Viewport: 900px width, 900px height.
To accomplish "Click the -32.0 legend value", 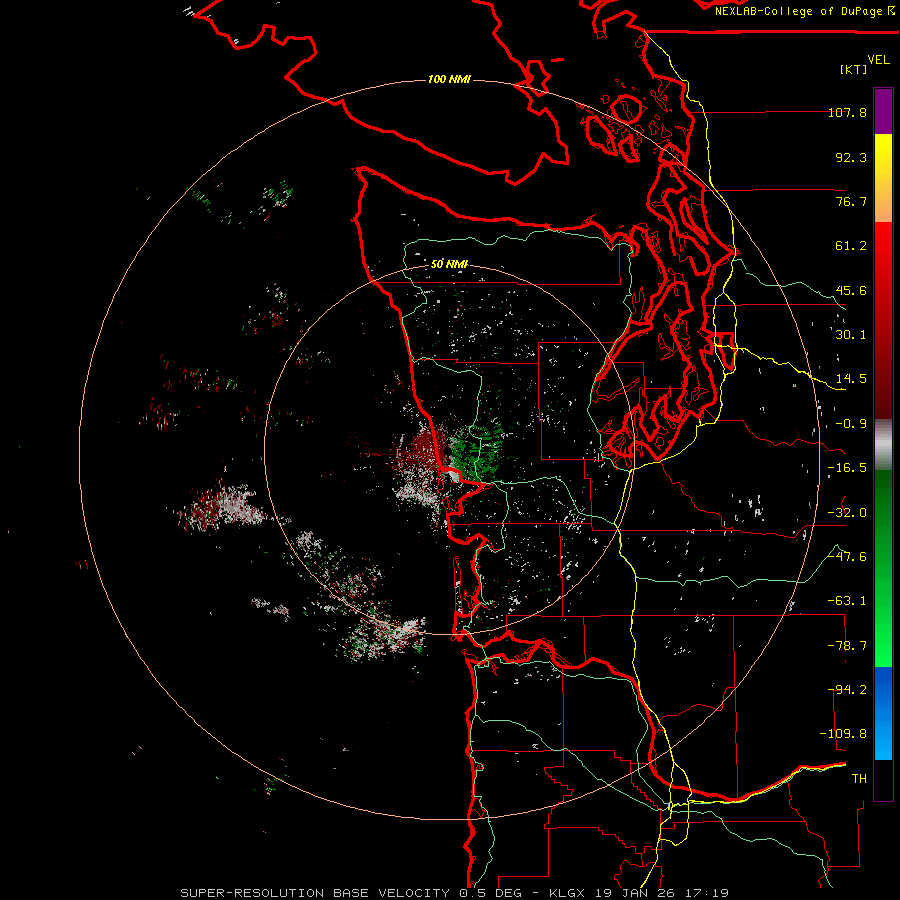I will [847, 513].
